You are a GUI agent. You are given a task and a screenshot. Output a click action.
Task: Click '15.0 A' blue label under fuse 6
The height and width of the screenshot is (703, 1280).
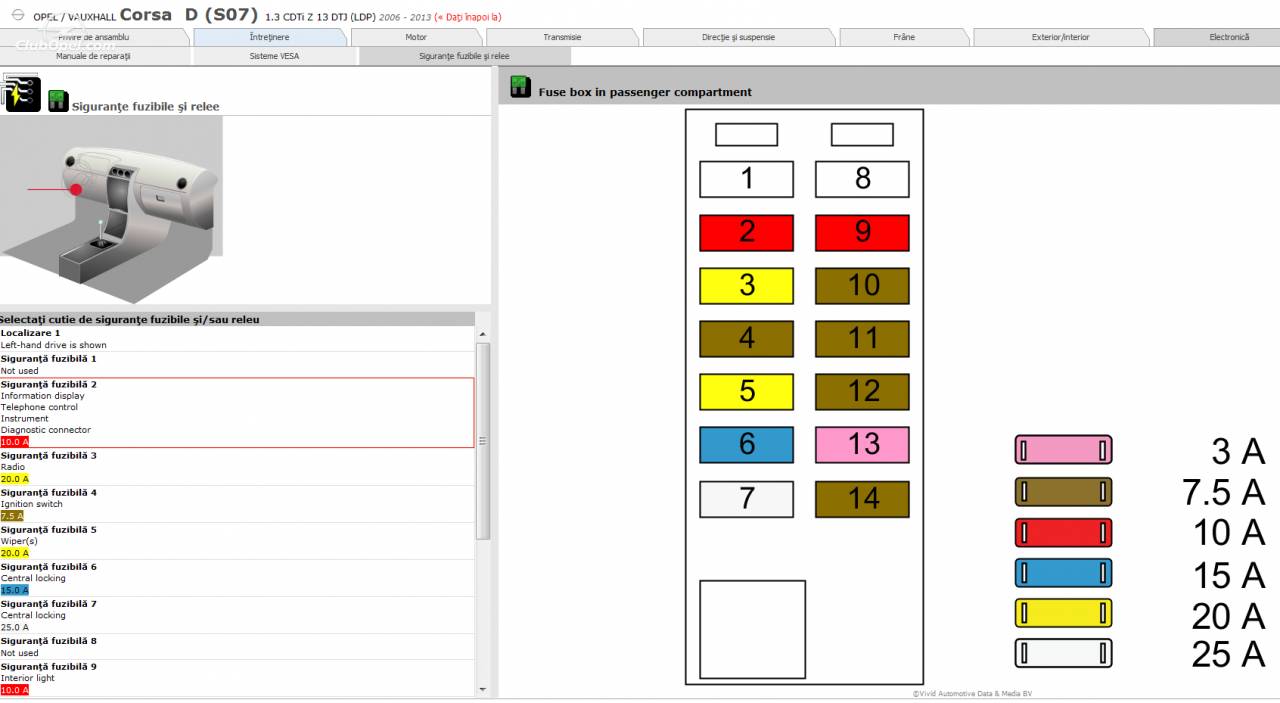[14, 590]
